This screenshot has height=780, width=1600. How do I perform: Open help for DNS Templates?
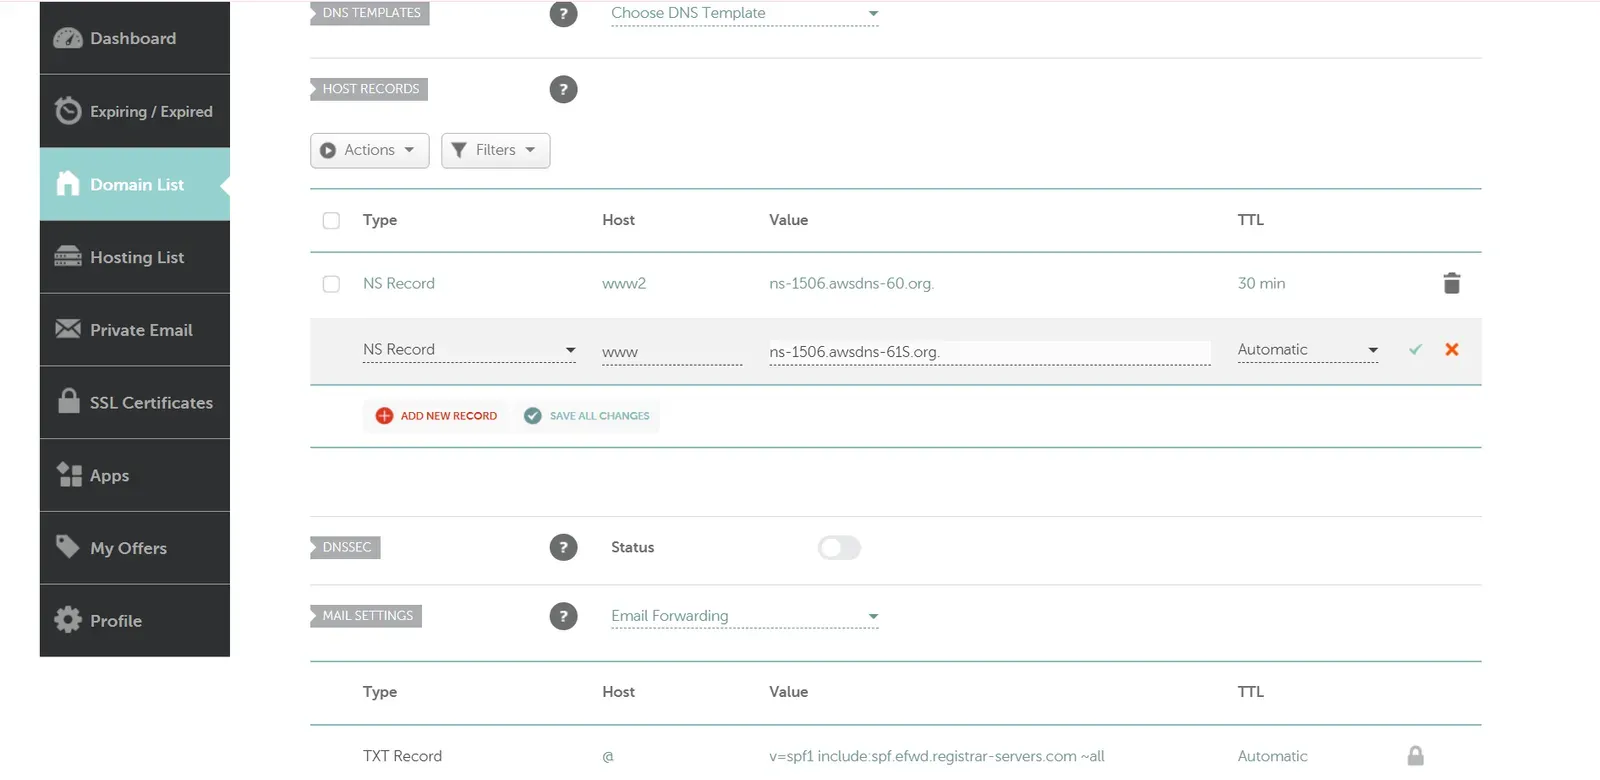[564, 14]
